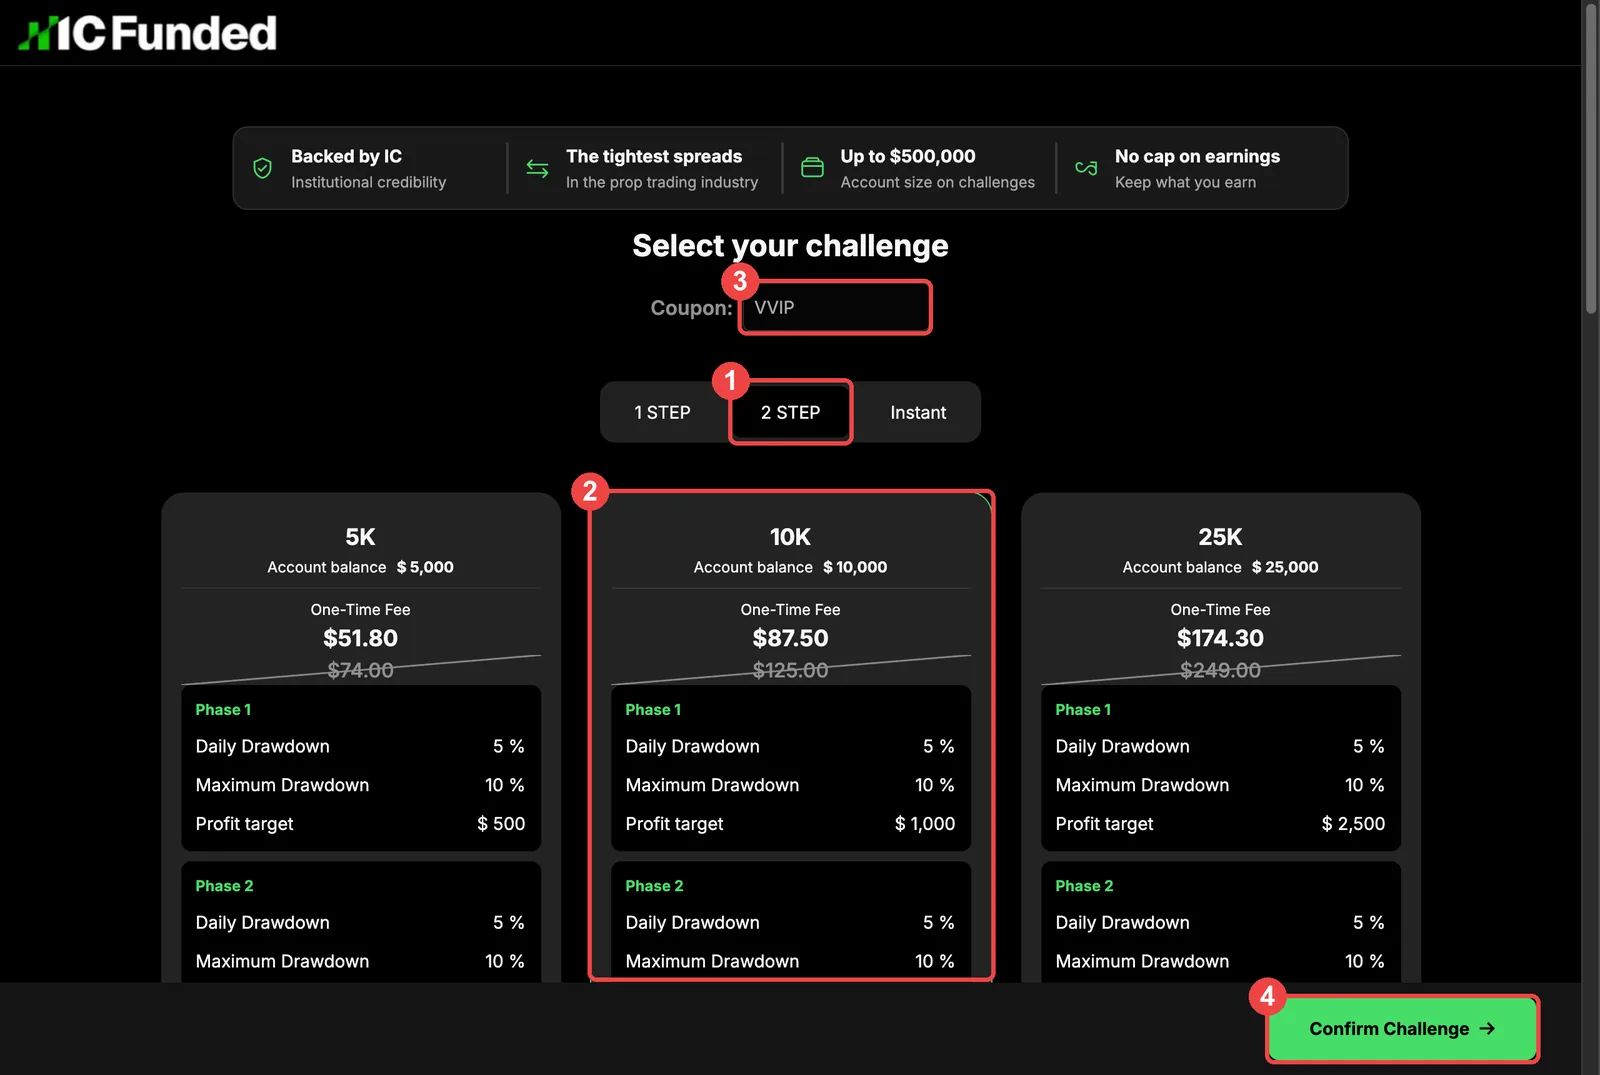Click the red step 3 badge
1600x1075 pixels.
click(740, 281)
